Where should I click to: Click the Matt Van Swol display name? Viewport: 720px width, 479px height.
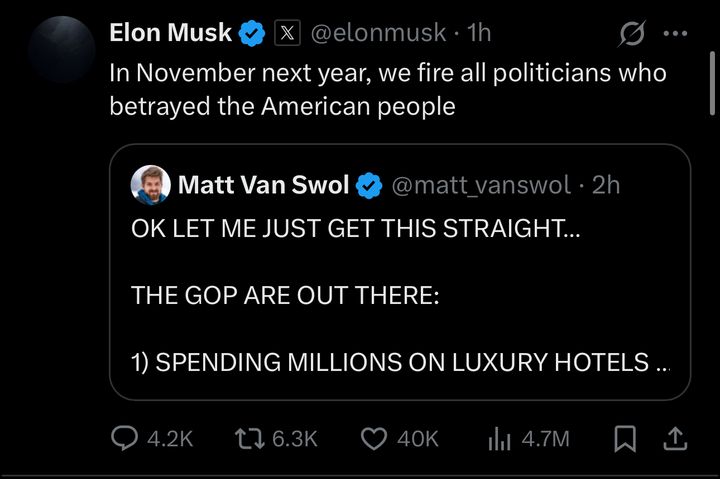pyautogui.click(x=263, y=184)
